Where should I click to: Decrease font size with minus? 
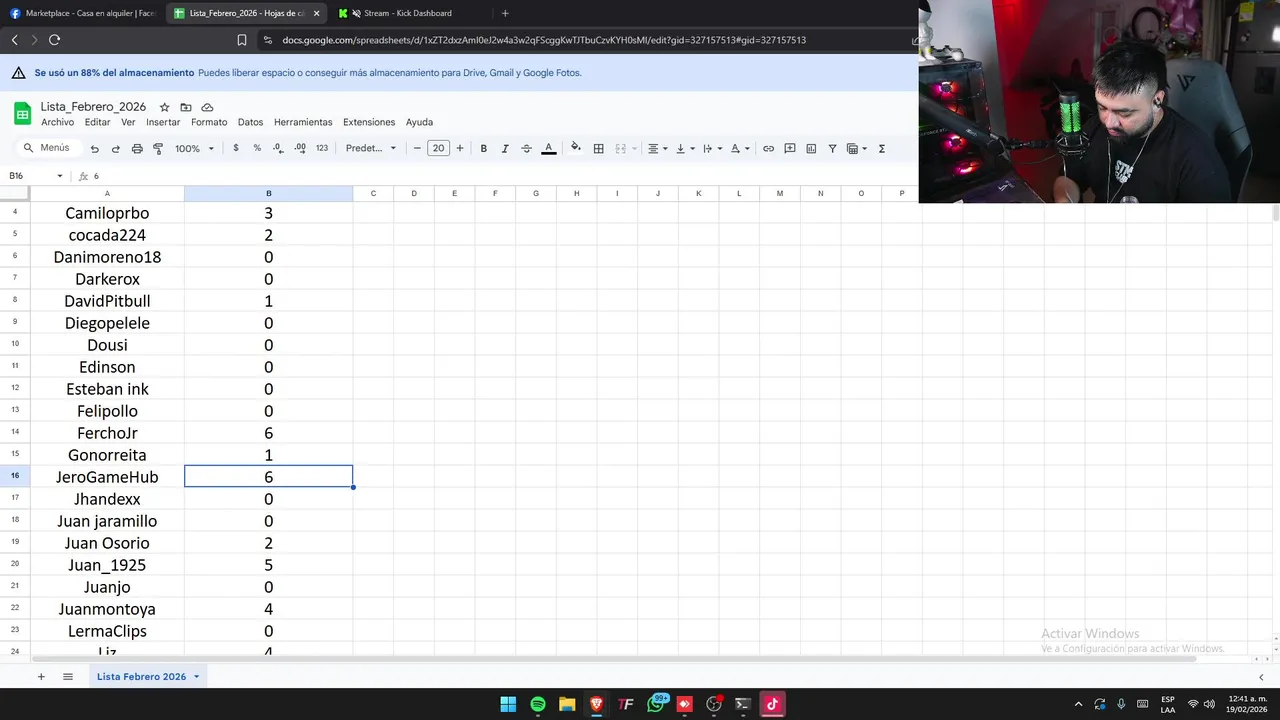[417, 148]
